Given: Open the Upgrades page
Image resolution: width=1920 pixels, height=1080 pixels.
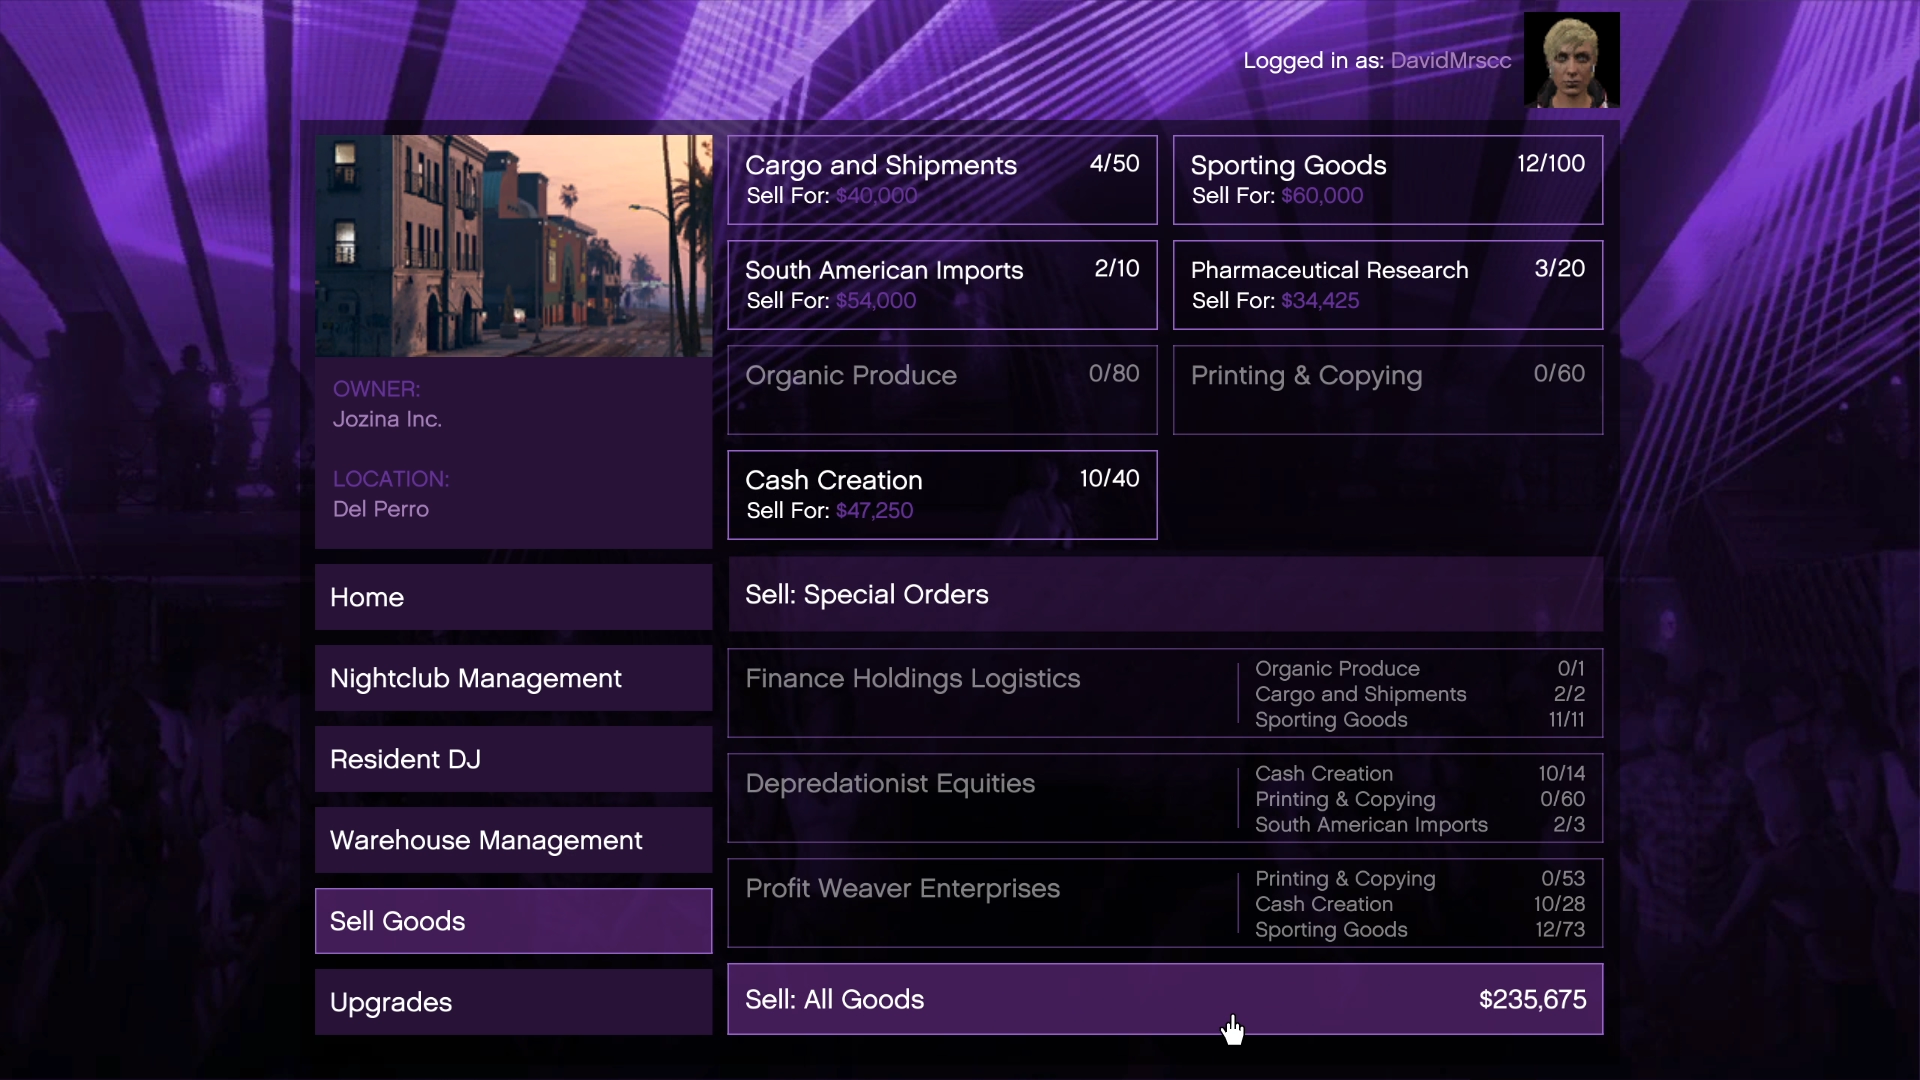Looking at the screenshot, I should 513,1002.
